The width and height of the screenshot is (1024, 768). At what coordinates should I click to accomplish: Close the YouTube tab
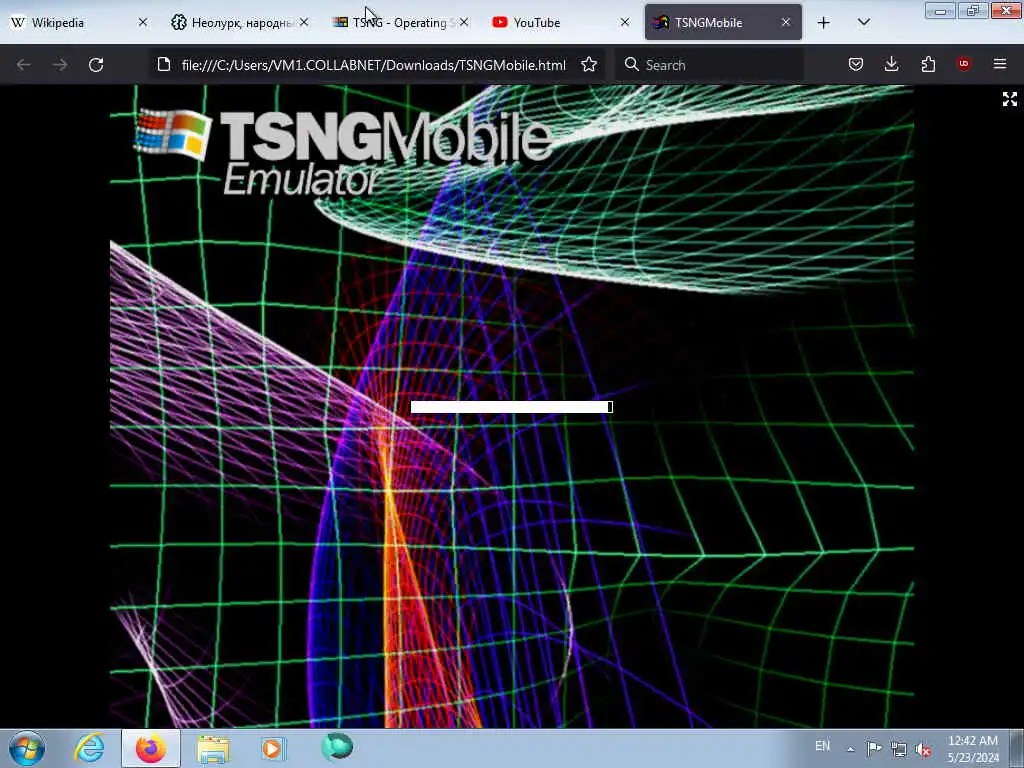624,22
